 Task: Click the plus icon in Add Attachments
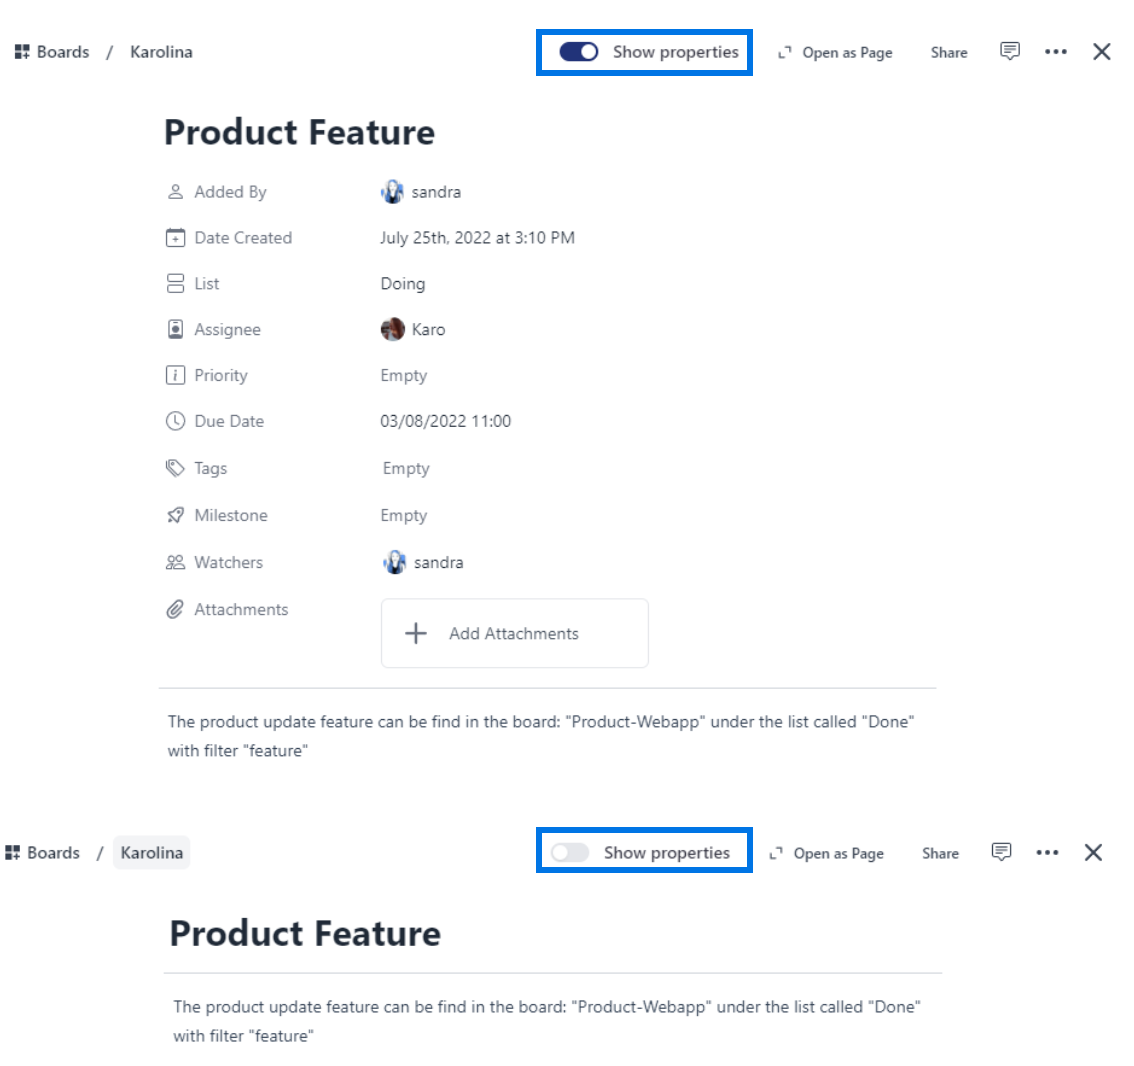point(416,633)
